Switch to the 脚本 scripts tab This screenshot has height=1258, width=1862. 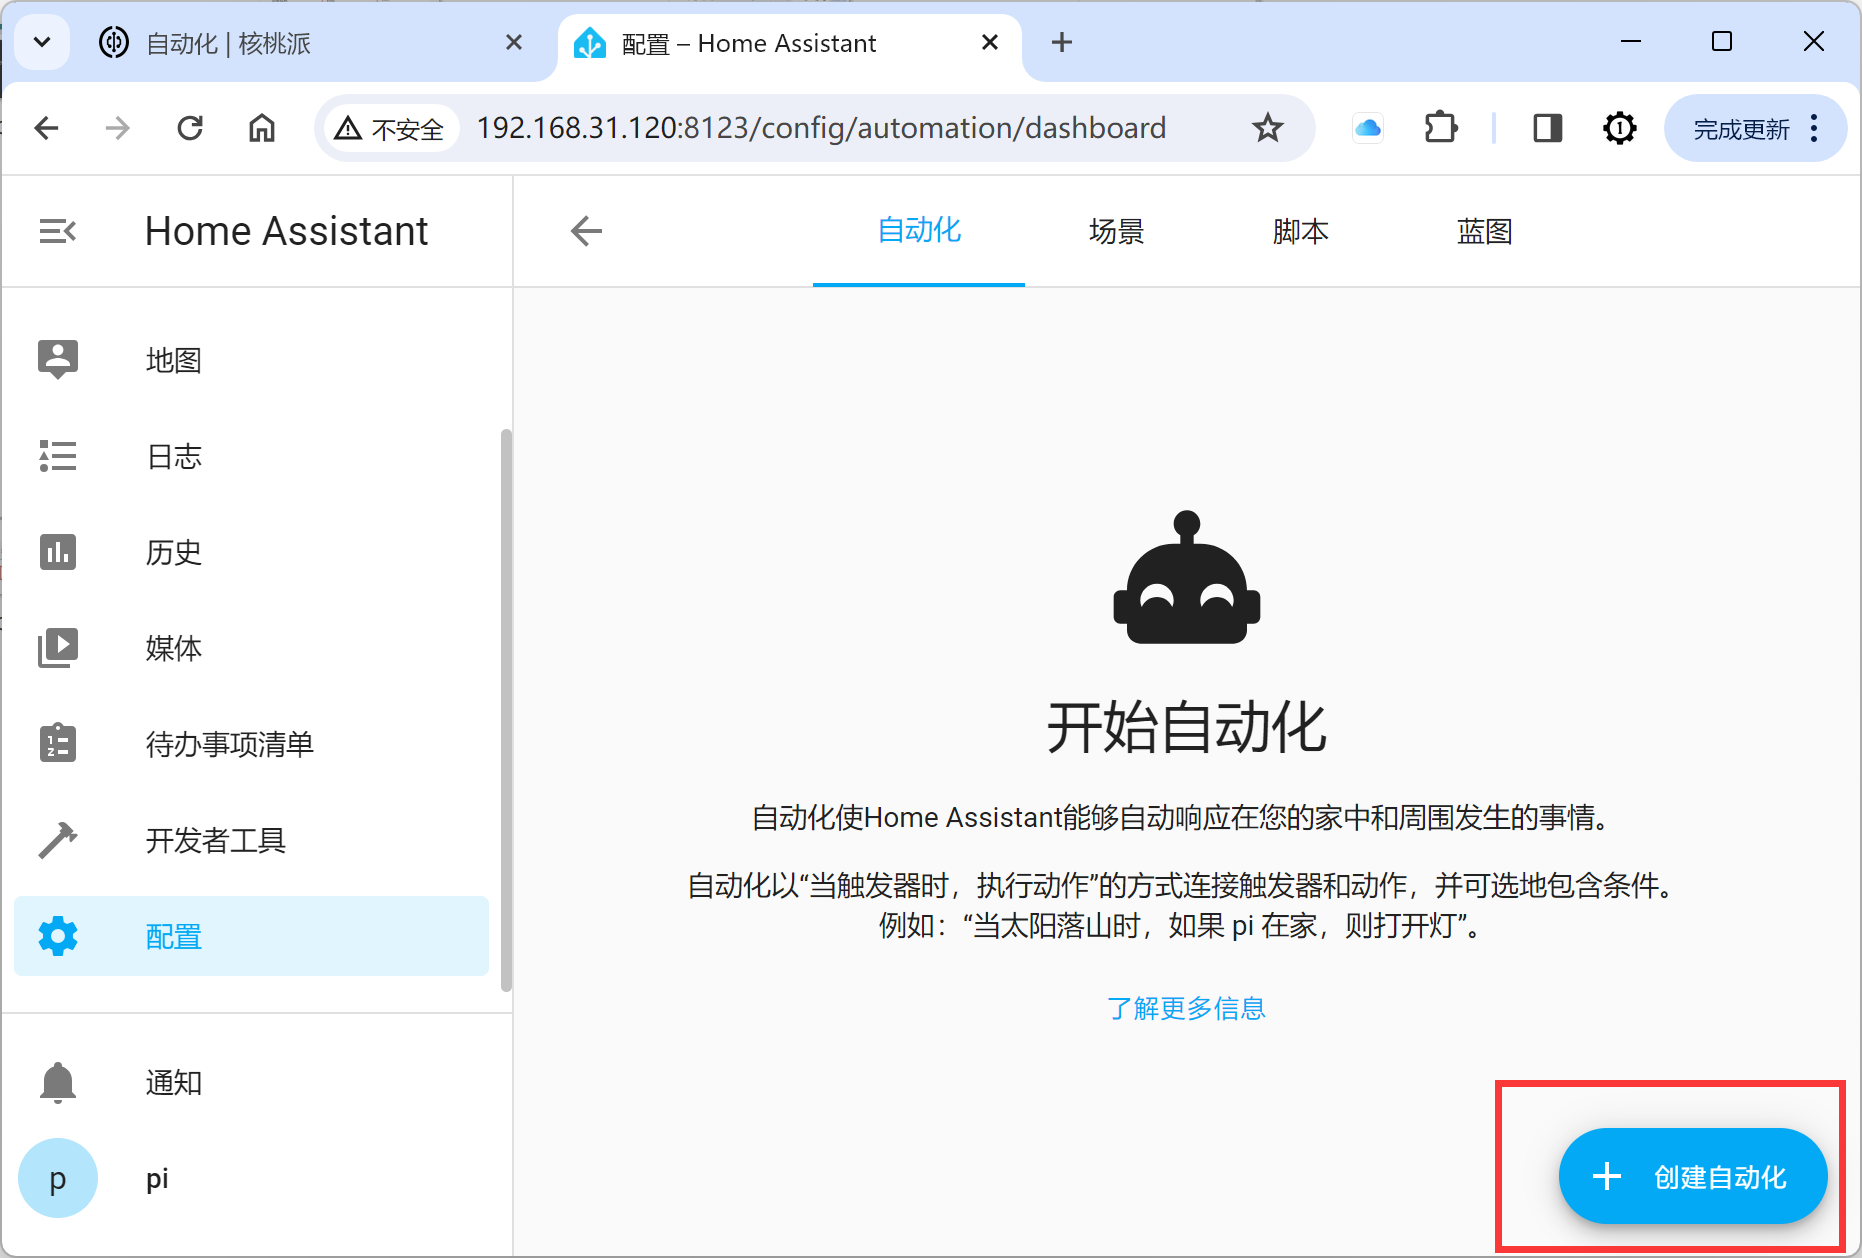1300,231
